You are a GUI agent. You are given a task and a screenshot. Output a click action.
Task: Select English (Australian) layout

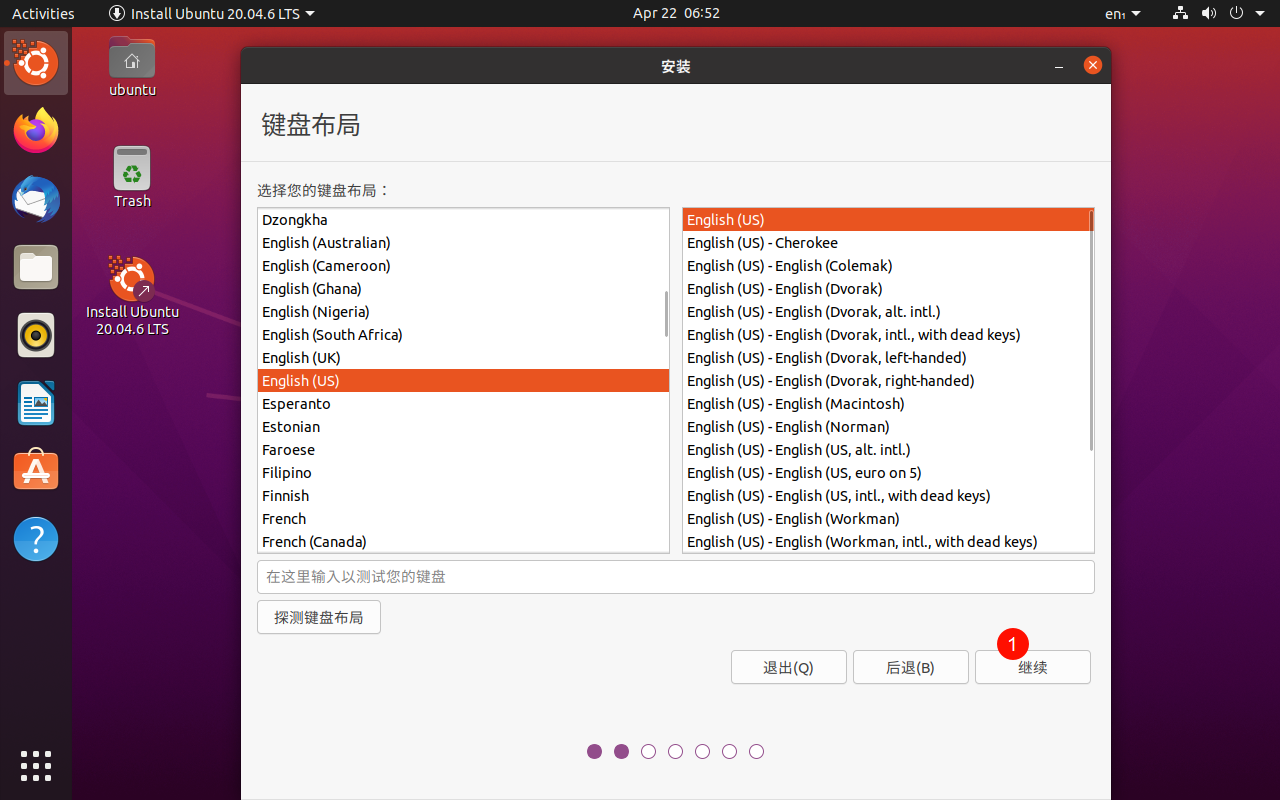click(463, 243)
